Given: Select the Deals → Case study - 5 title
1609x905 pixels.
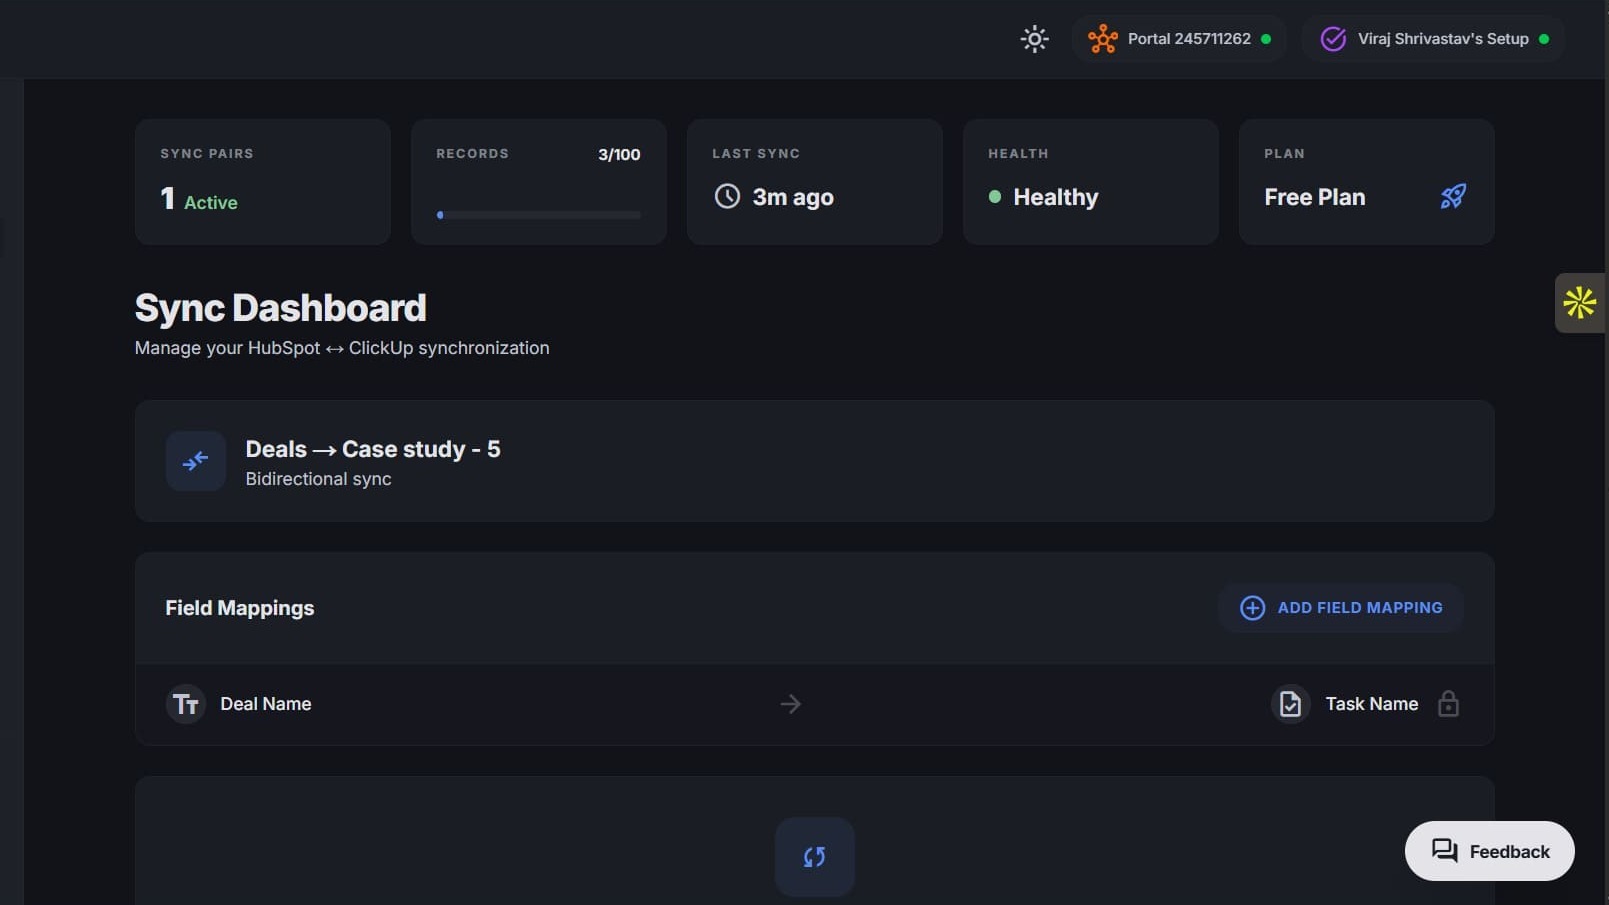Looking at the screenshot, I should pyautogui.click(x=373, y=449).
